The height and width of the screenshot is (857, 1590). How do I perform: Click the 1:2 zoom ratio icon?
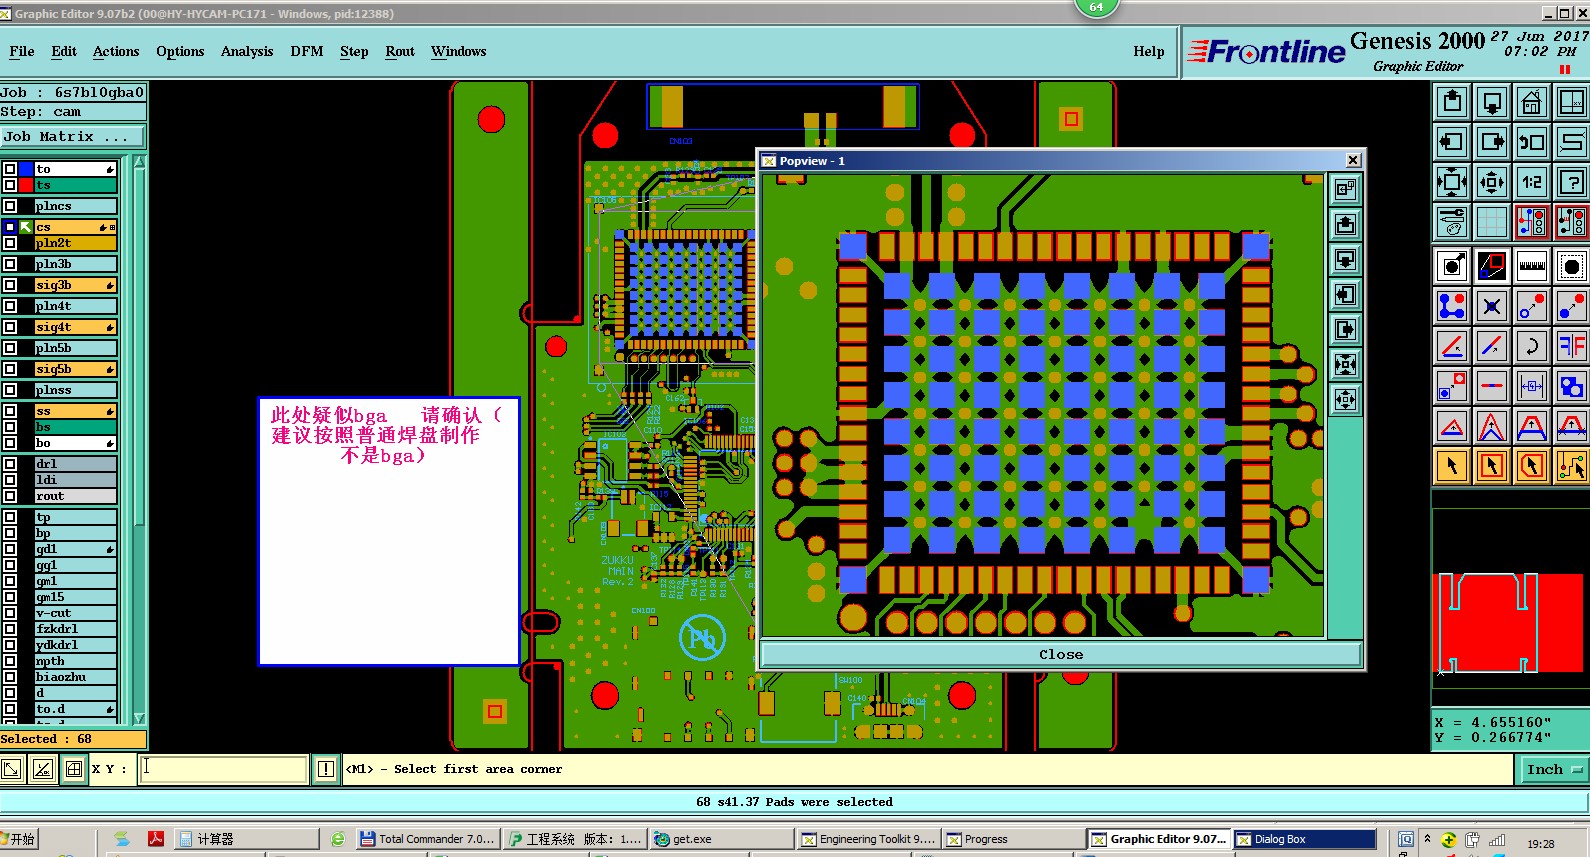[x=1532, y=182]
